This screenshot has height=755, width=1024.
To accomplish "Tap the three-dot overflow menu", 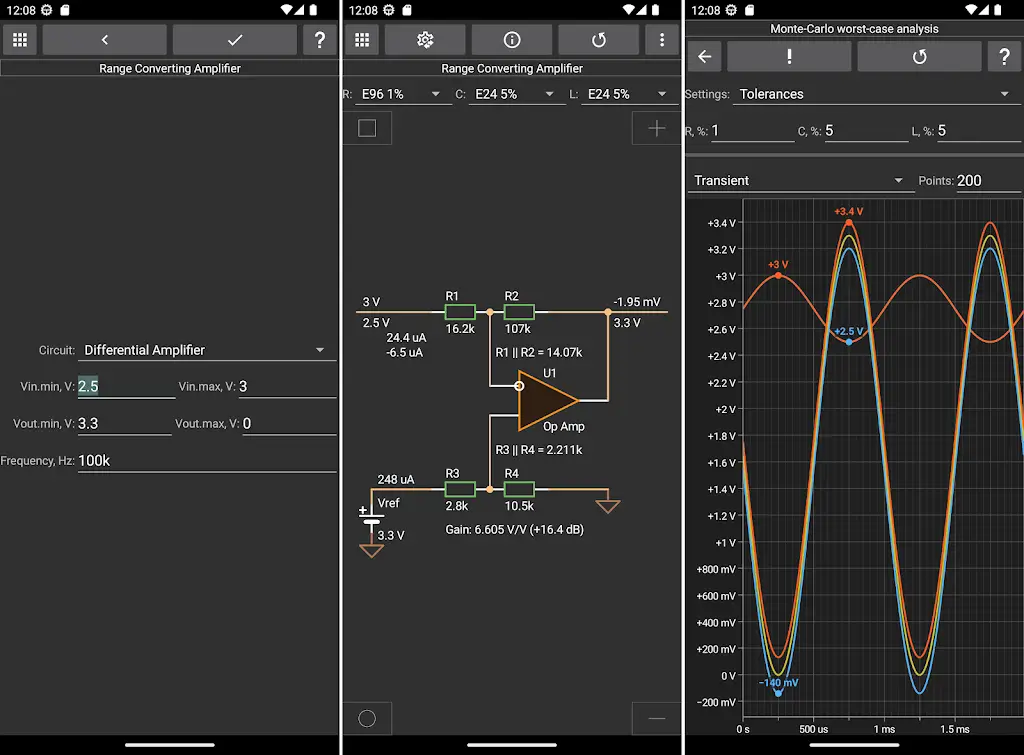I will (x=661, y=40).
